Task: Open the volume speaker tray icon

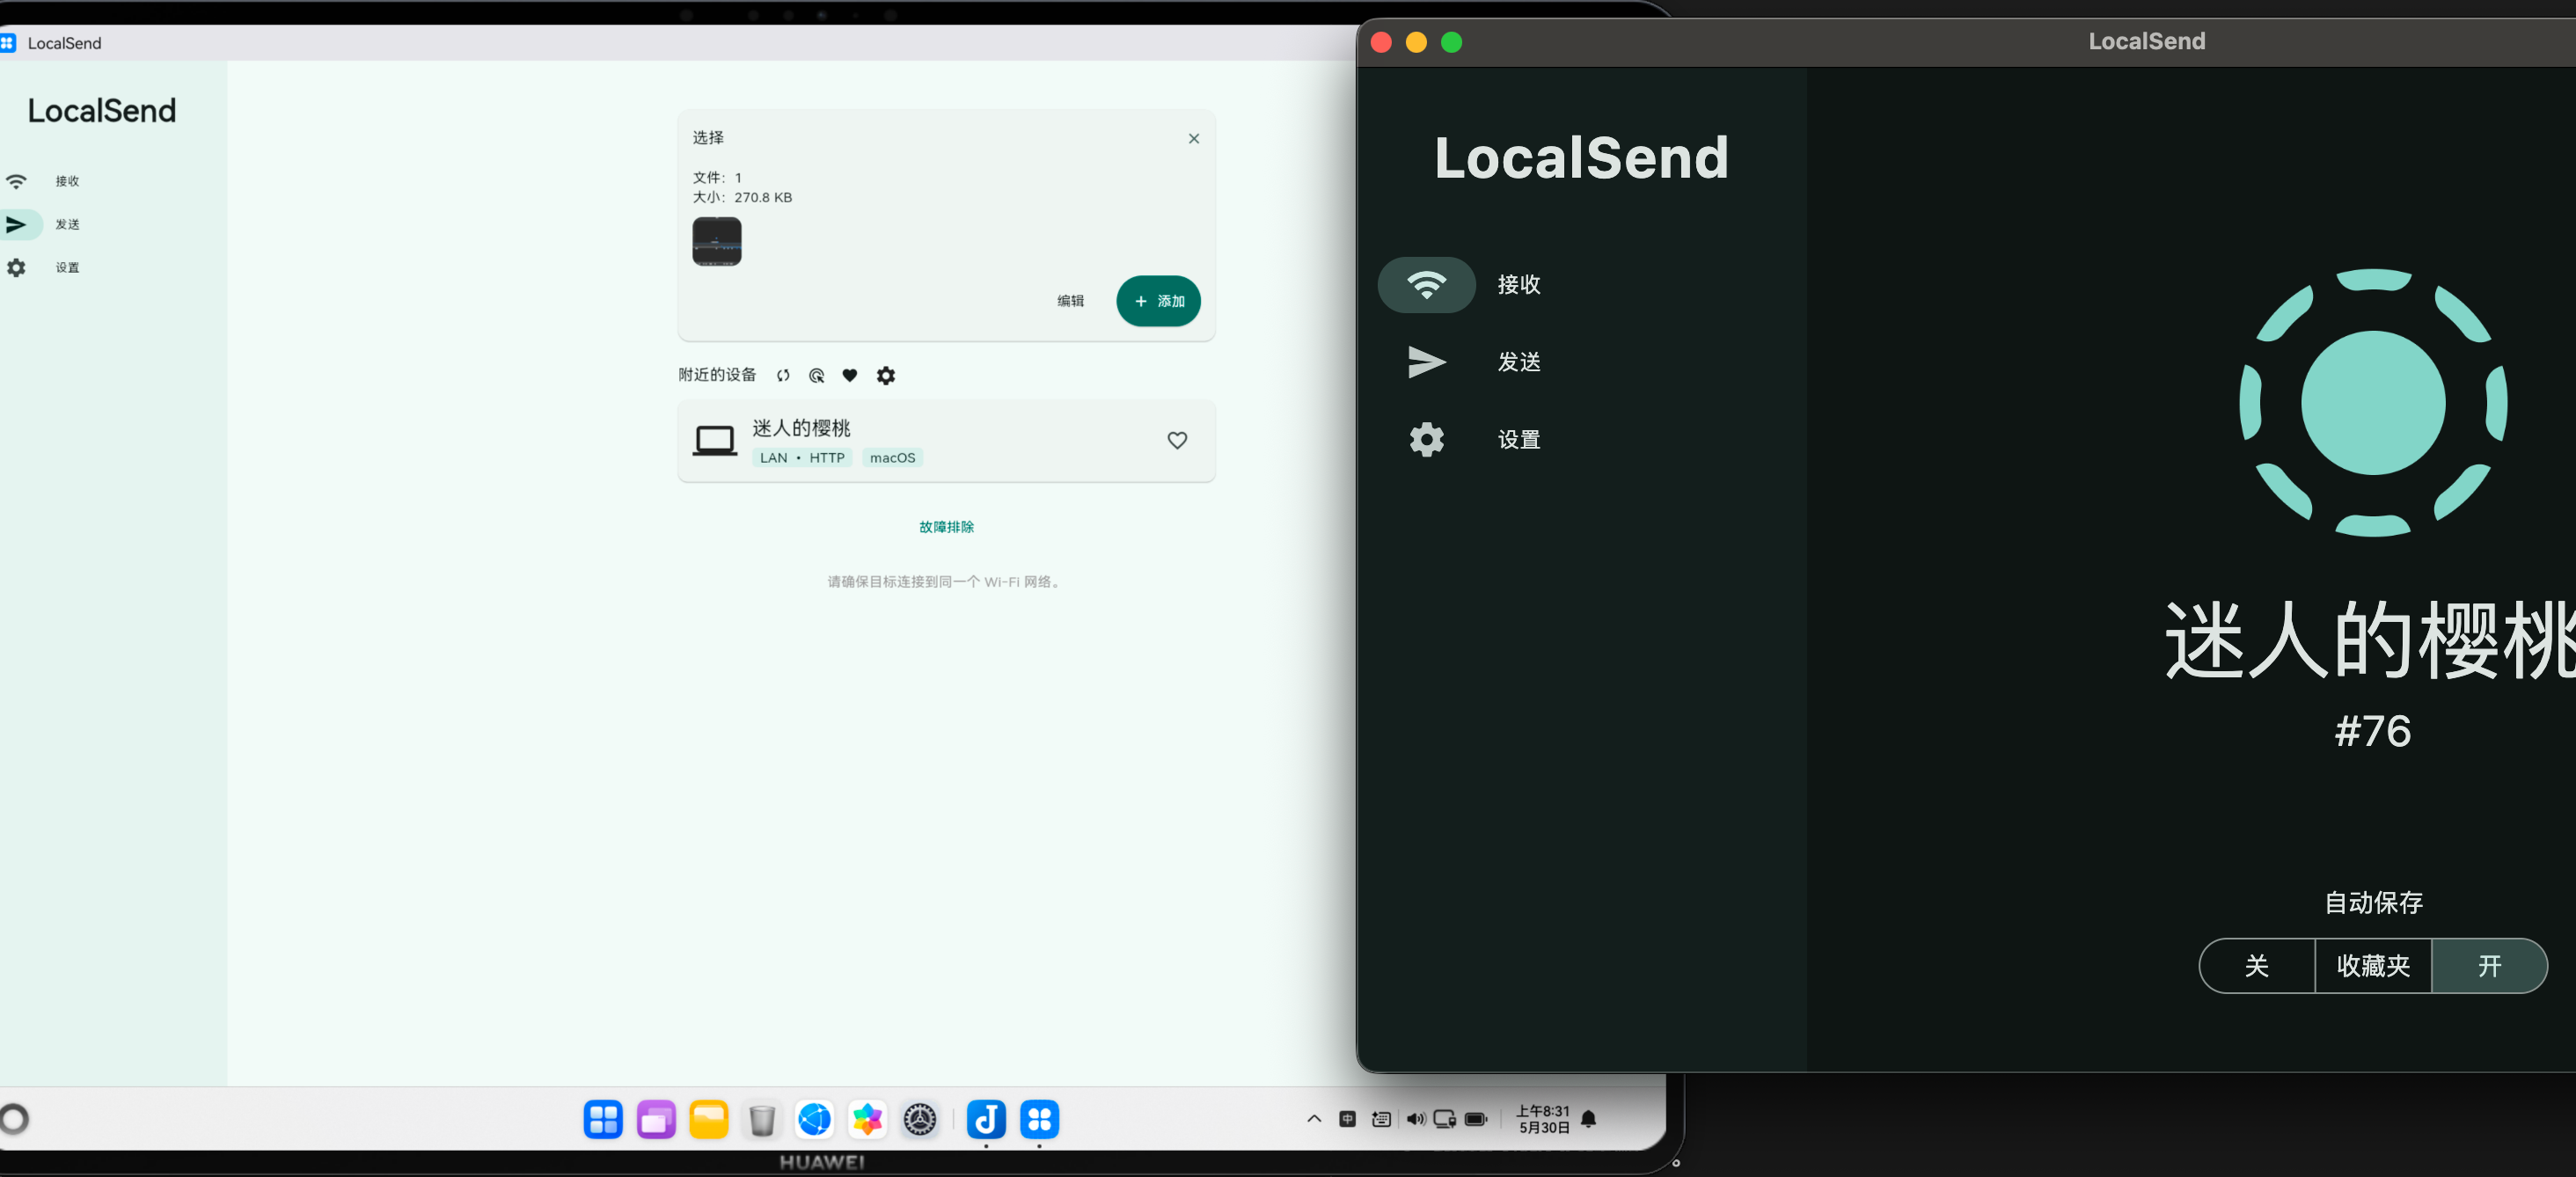Action: [x=1415, y=1119]
